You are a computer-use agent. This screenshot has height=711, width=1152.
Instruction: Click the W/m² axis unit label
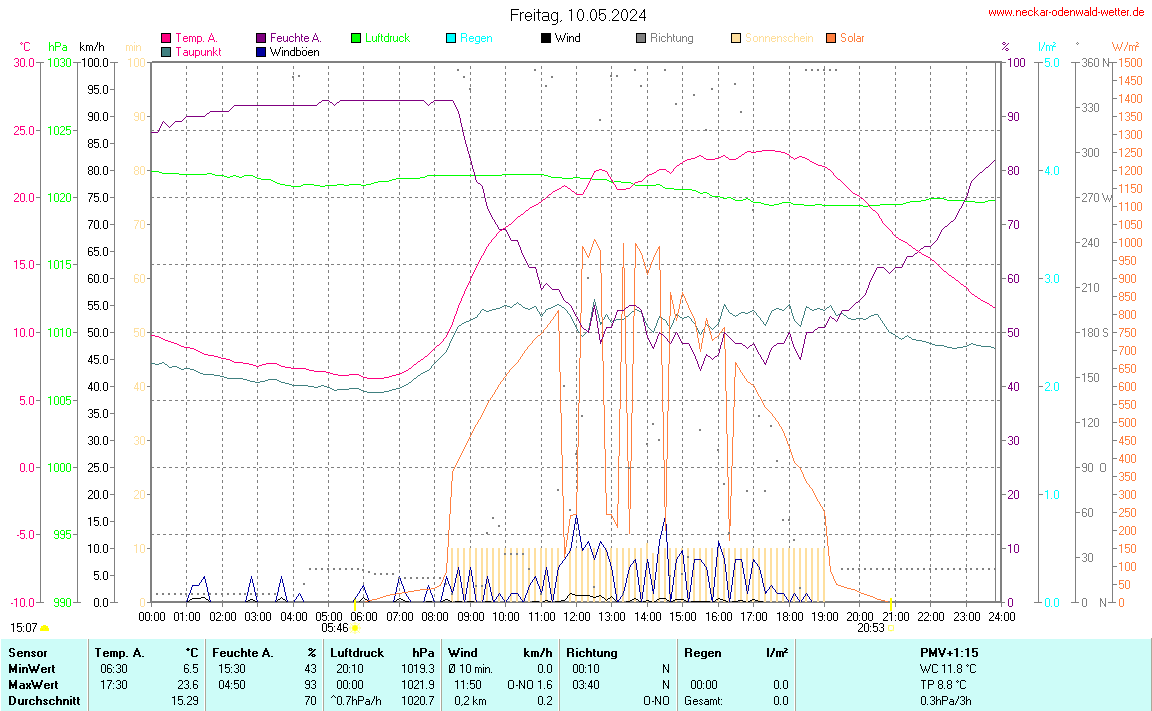pyautogui.click(x=1124, y=46)
